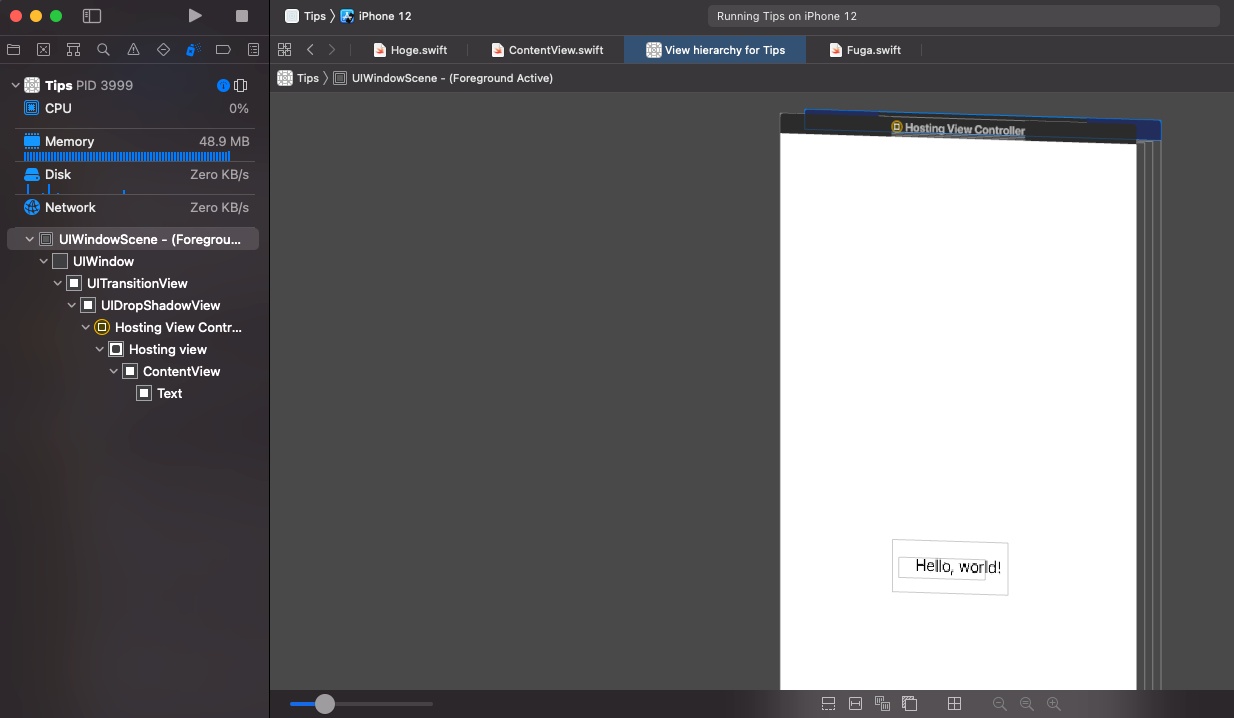
Task: Select the Disk gauge
Action: click(x=135, y=178)
